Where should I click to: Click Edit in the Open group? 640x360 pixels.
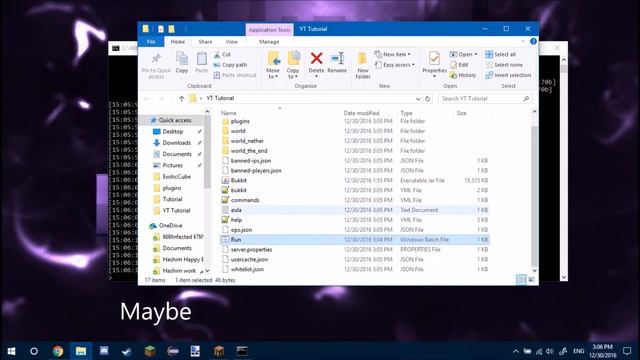(x=459, y=65)
